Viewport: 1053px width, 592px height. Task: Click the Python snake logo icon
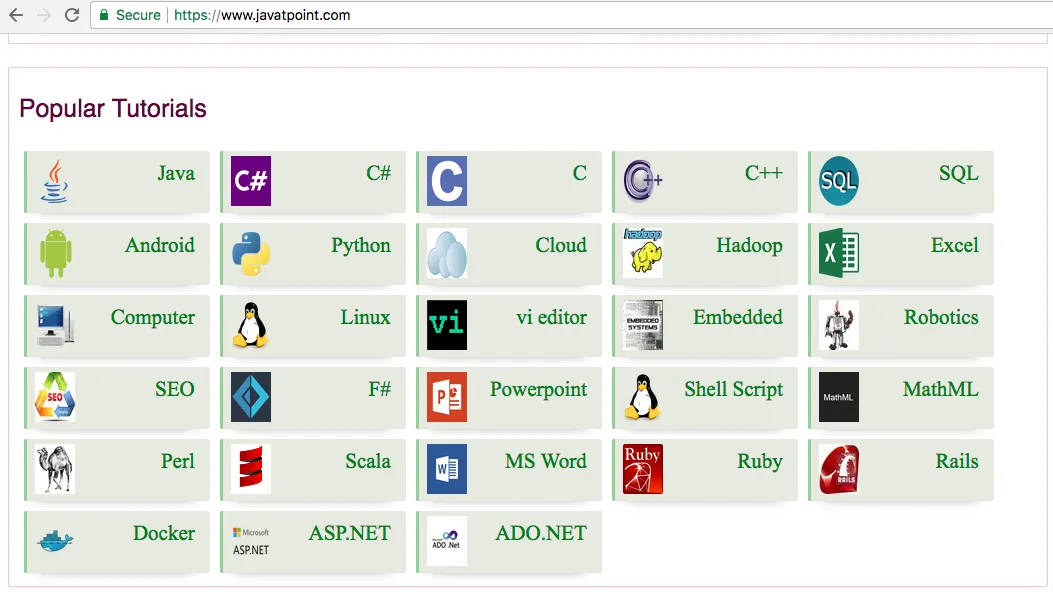[250, 254]
